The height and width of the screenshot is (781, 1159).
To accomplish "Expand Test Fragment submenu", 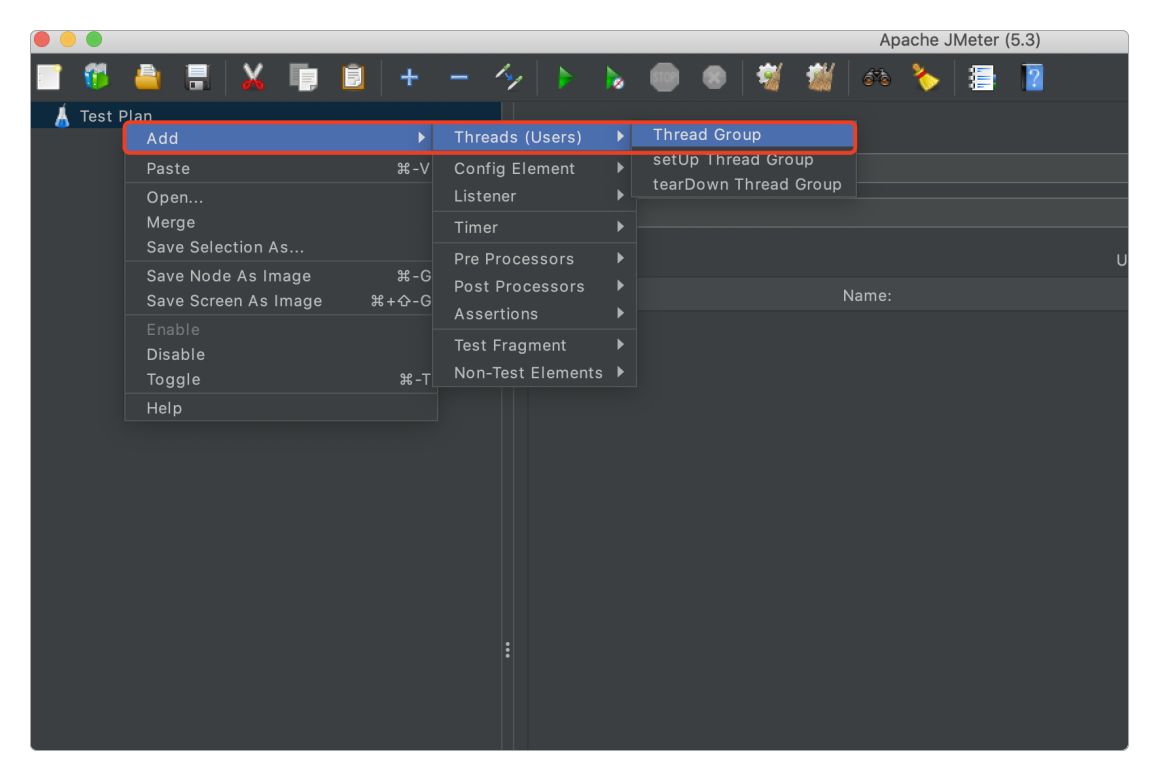I will click(534, 346).
